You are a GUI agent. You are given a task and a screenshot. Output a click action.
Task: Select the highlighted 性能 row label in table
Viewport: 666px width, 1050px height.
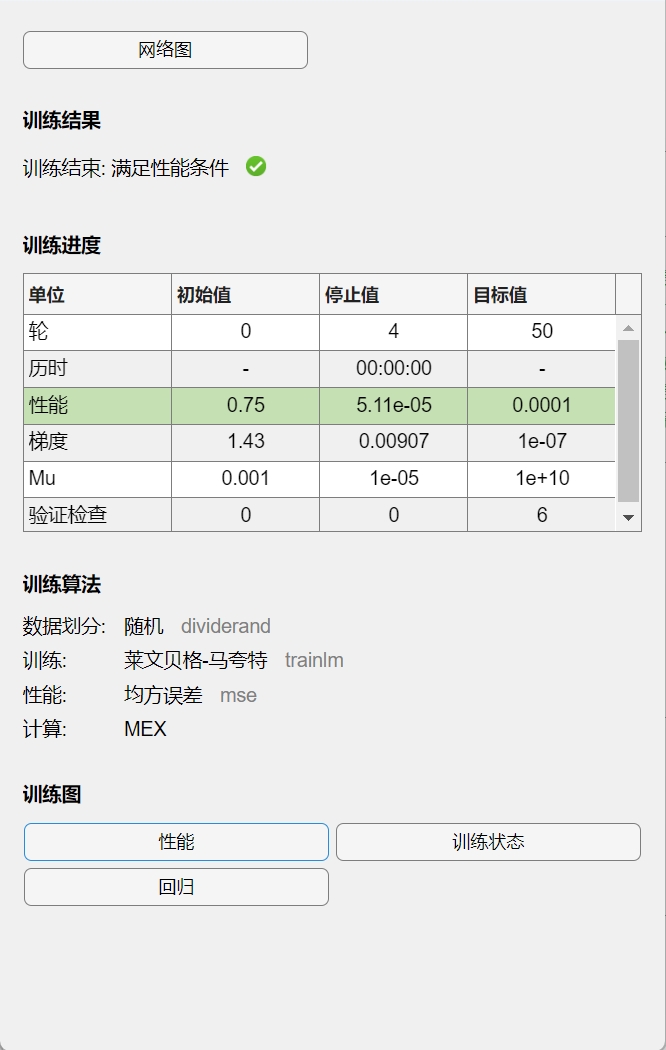pos(97,405)
